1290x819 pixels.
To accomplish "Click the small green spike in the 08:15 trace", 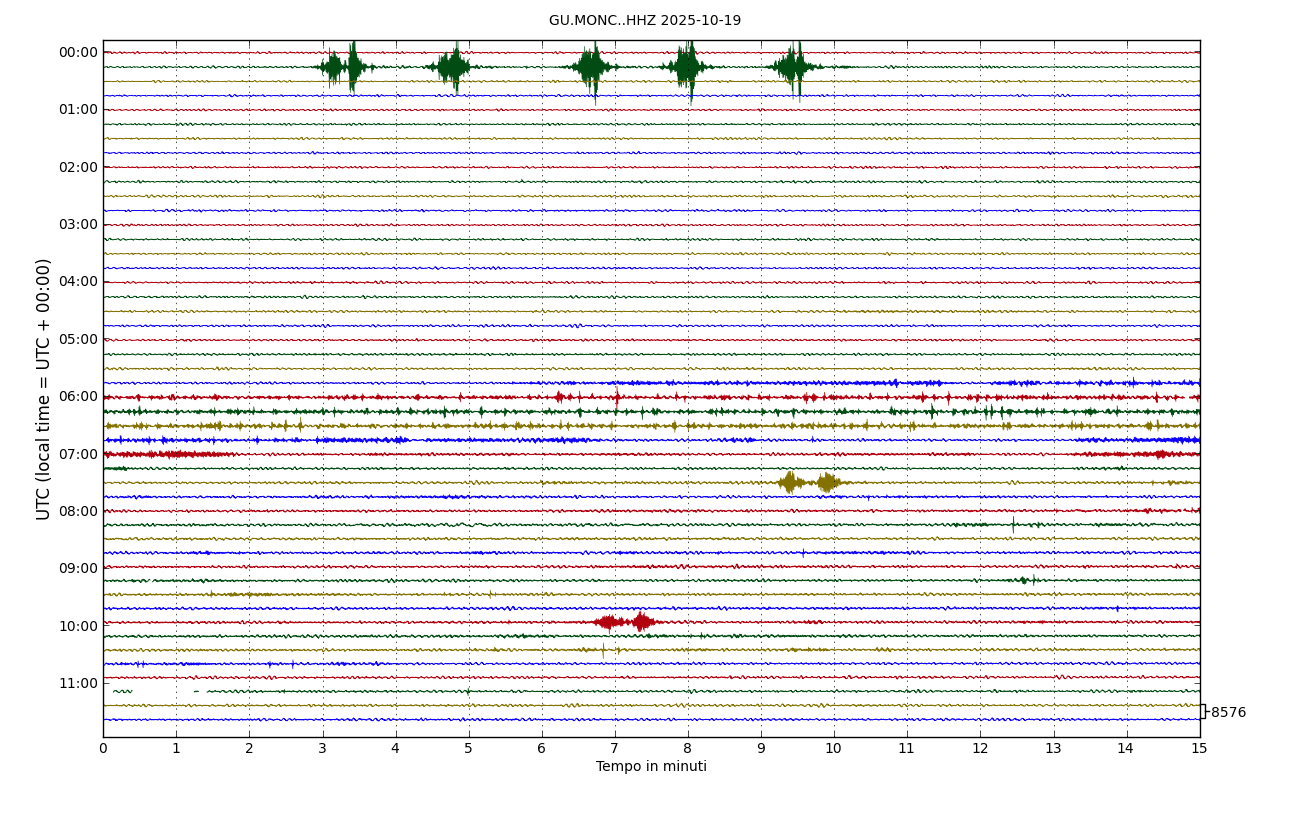I will click(x=1013, y=524).
